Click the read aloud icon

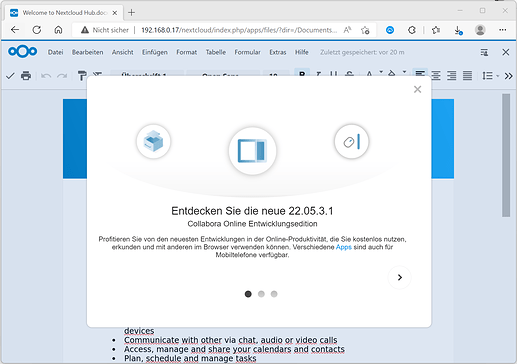347,30
